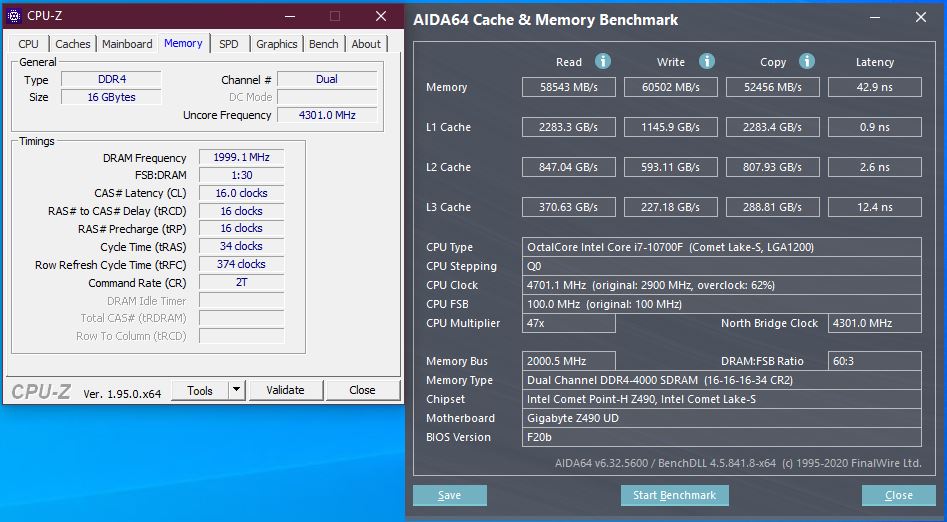Click the L2 Cache Write 593.11 GB/s value
Image resolution: width=947 pixels, height=522 pixels.
pyautogui.click(x=671, y=167)
